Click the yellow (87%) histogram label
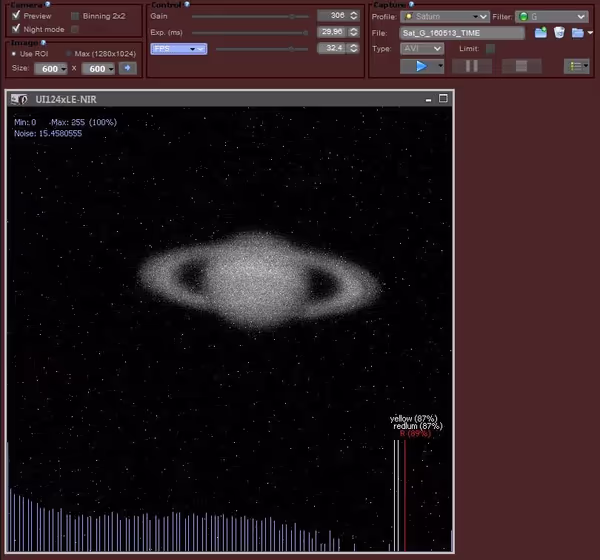600x560 pixels. (x=414, y=418)
